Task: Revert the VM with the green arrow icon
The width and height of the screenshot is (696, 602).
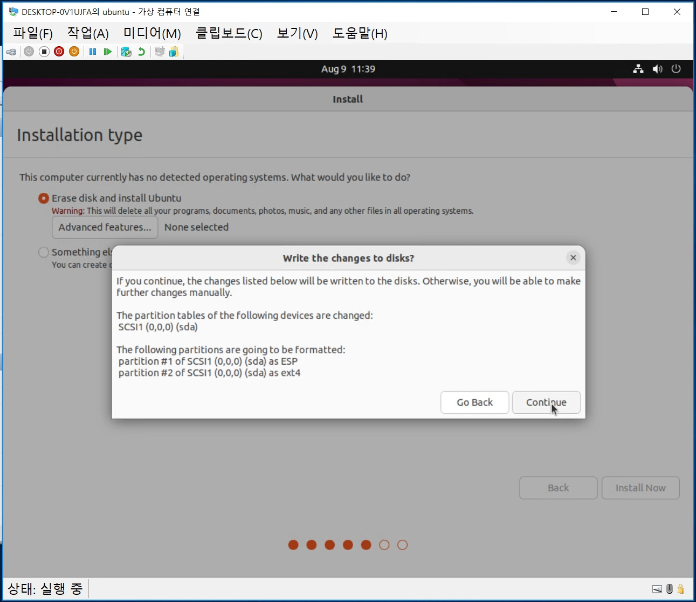Action: tap(141, 51)
